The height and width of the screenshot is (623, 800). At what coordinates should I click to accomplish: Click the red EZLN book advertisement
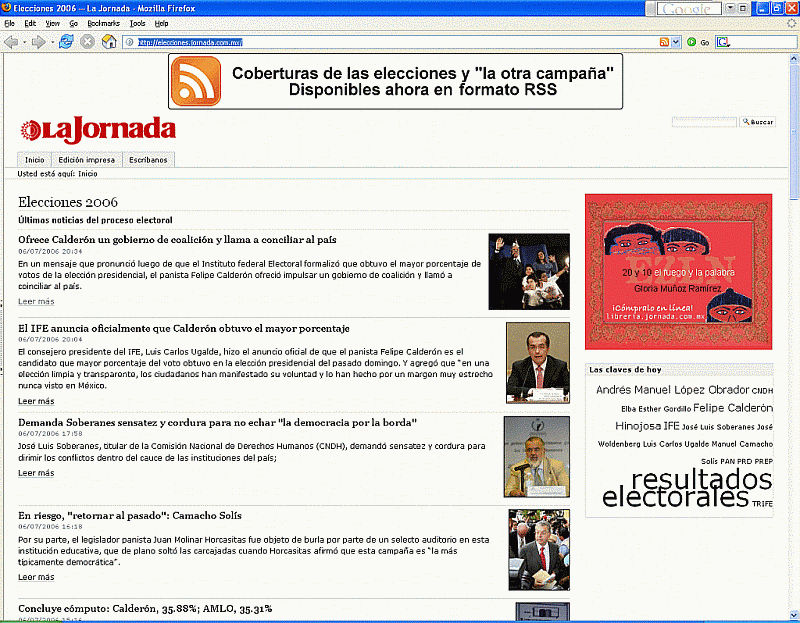coord(679,272)
